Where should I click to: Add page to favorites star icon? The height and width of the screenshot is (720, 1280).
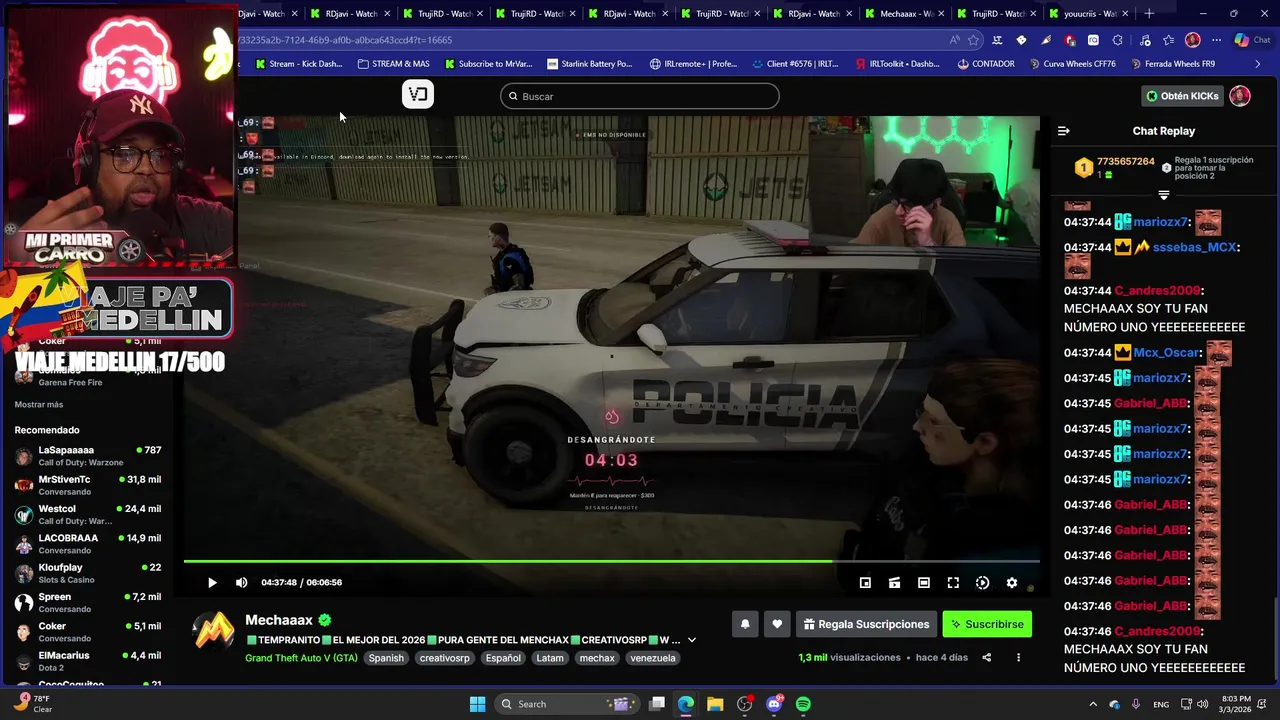(x=975, y=40)
